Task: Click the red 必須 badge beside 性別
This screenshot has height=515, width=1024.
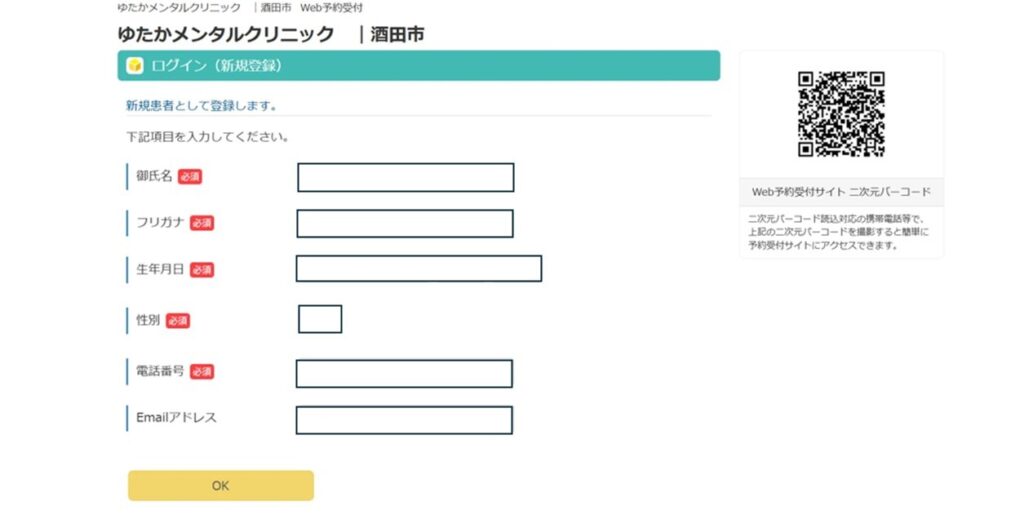Action: coord(178,320)
